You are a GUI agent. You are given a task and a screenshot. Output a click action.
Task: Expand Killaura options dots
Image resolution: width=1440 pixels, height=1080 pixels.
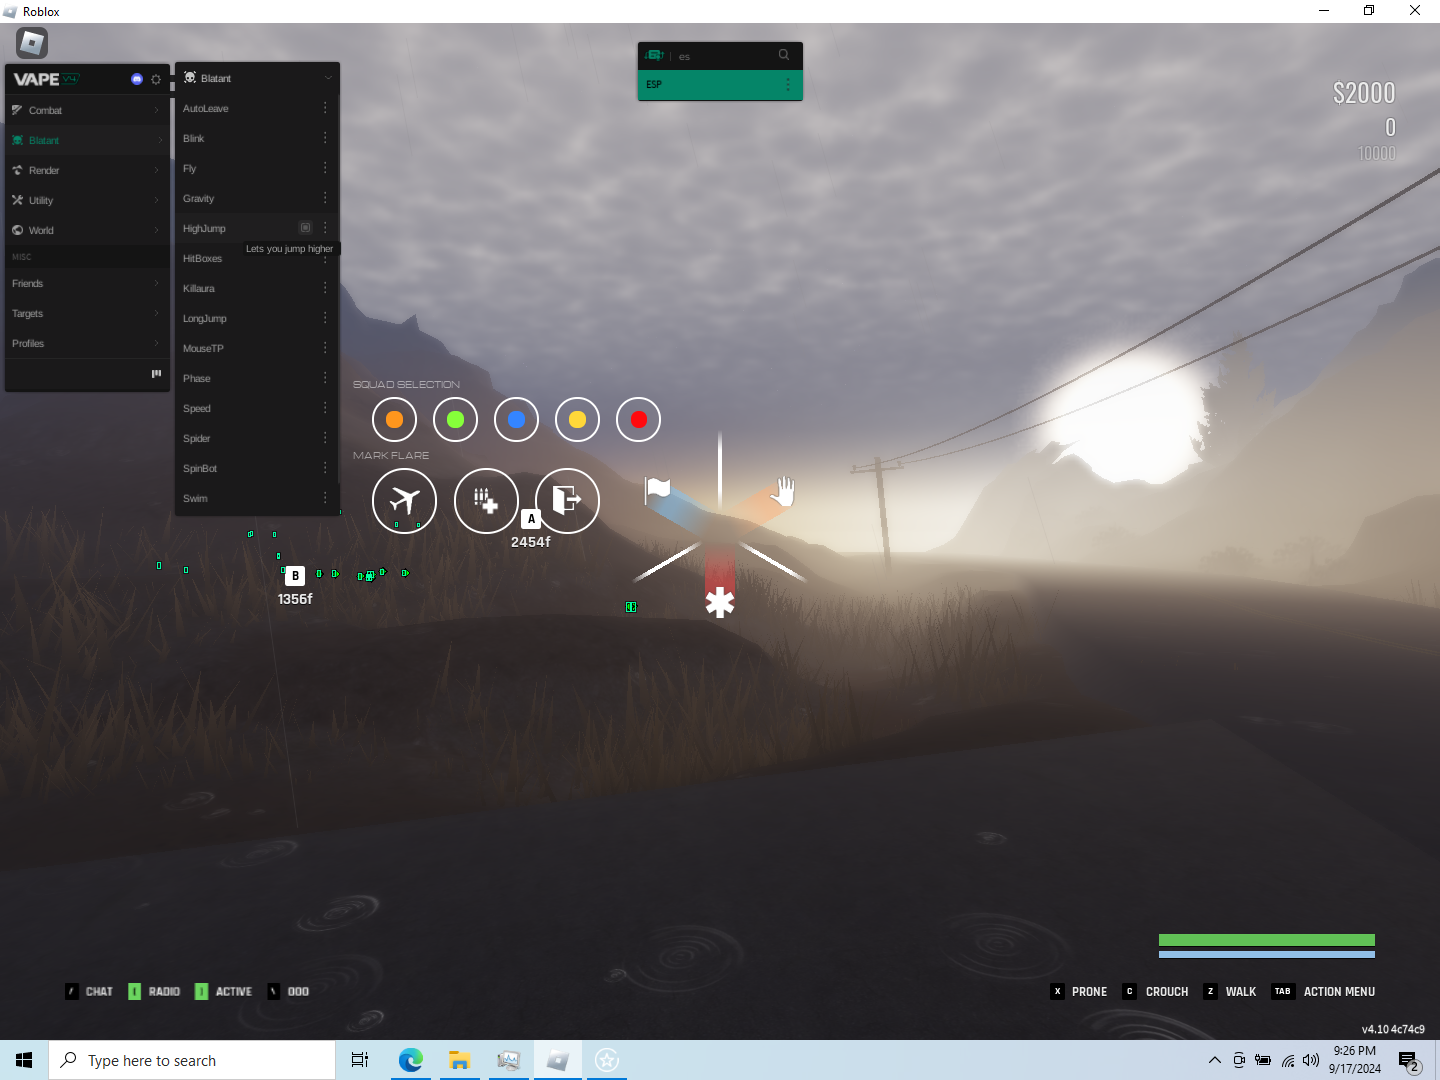325,288
